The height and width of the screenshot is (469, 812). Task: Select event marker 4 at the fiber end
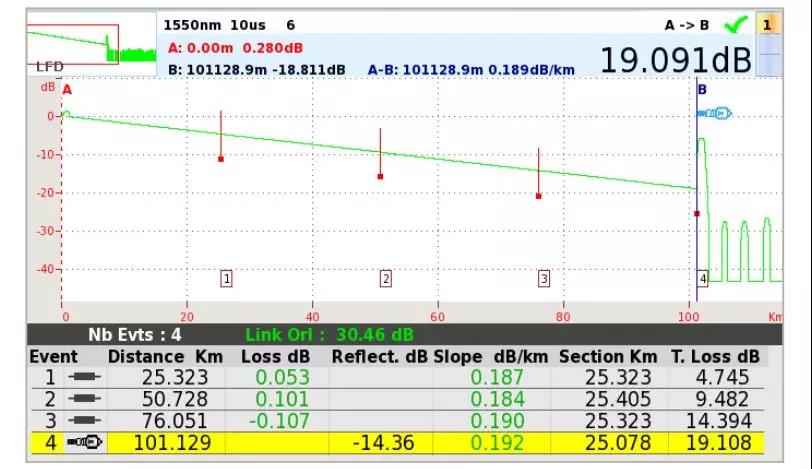[703, 279]
